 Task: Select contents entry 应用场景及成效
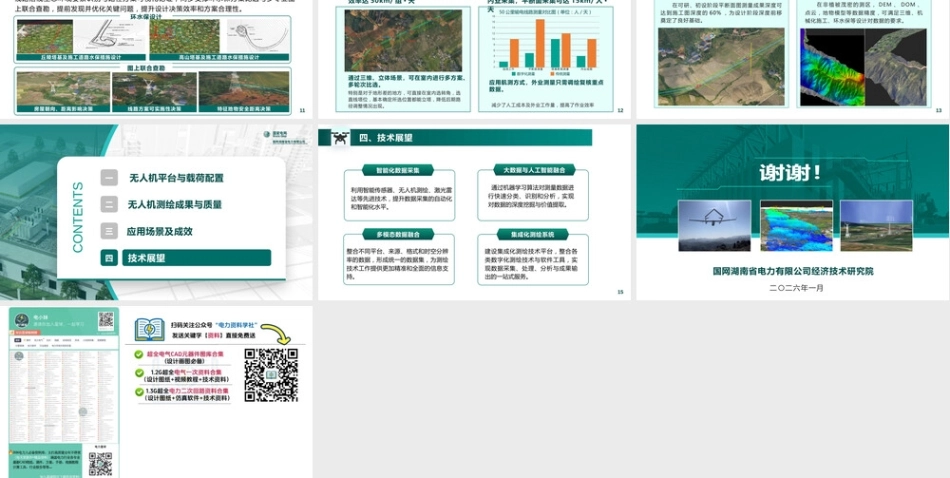pyautogui.click(x=159, y=231)
